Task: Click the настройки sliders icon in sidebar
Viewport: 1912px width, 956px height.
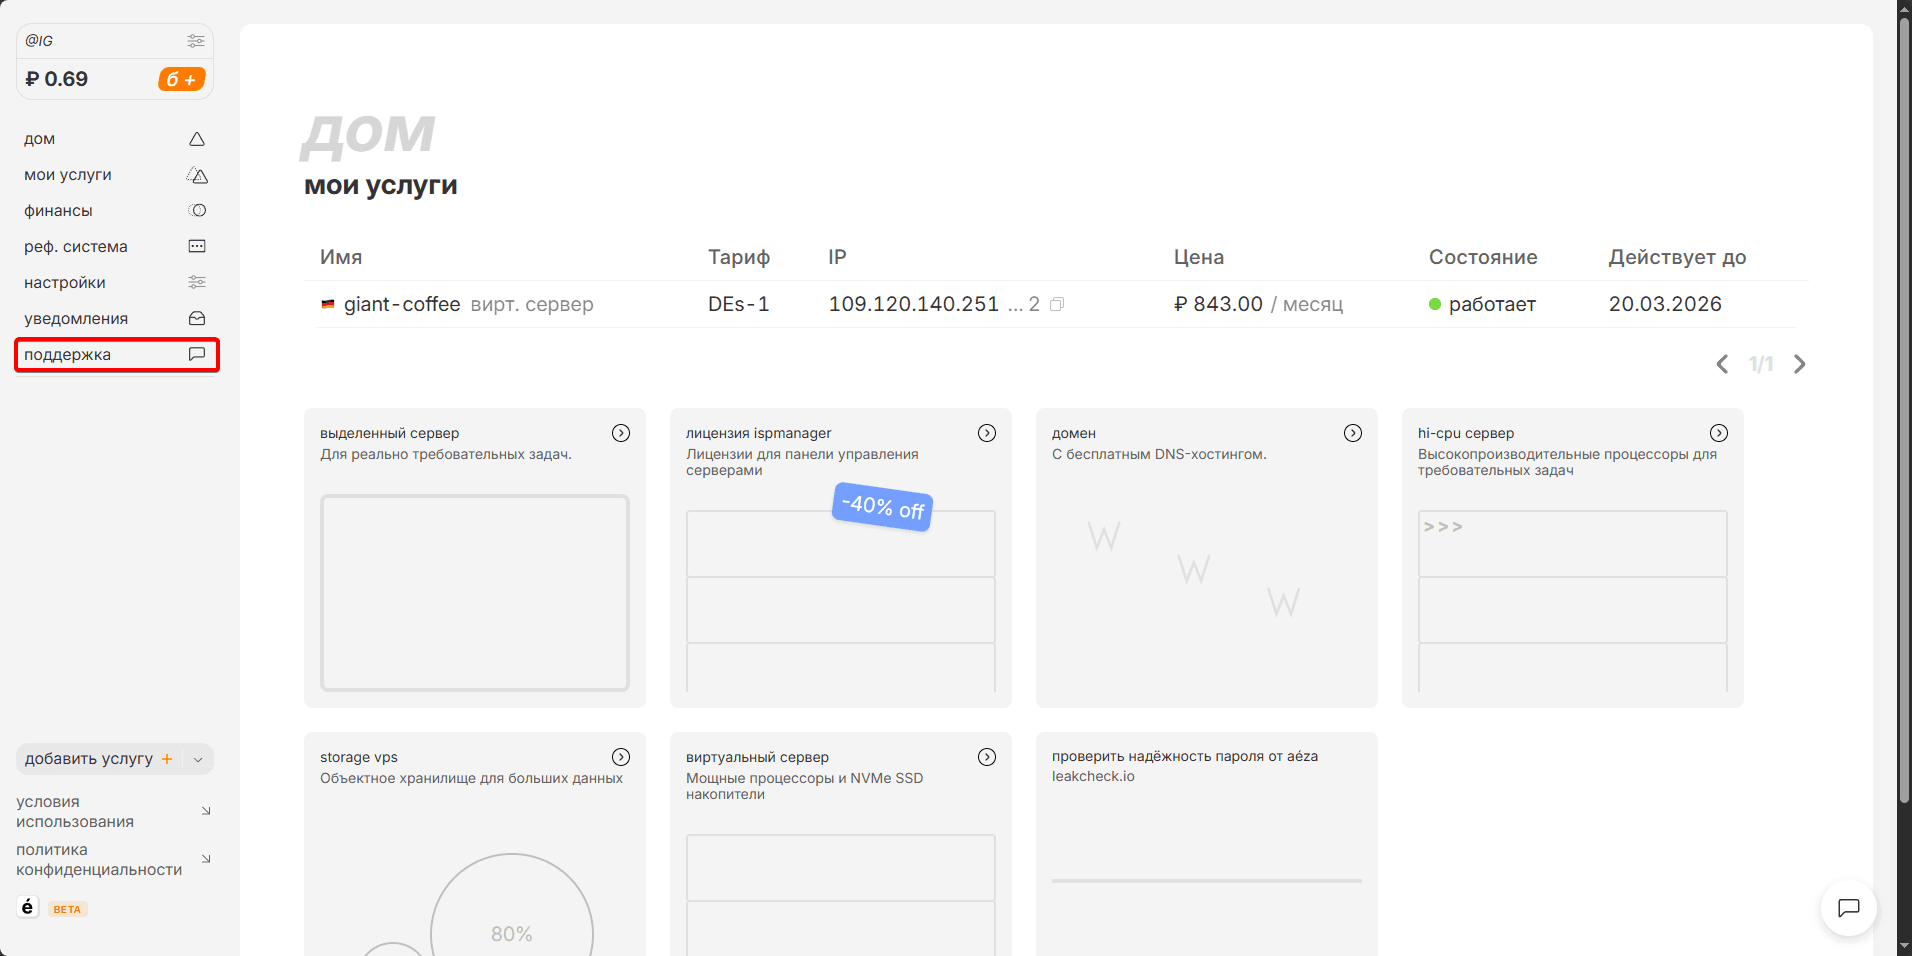Action: click(197, 283)
